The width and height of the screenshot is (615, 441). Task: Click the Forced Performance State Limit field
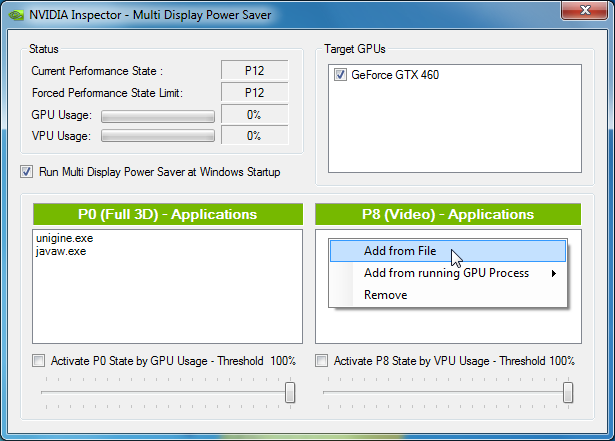[254, 93]
